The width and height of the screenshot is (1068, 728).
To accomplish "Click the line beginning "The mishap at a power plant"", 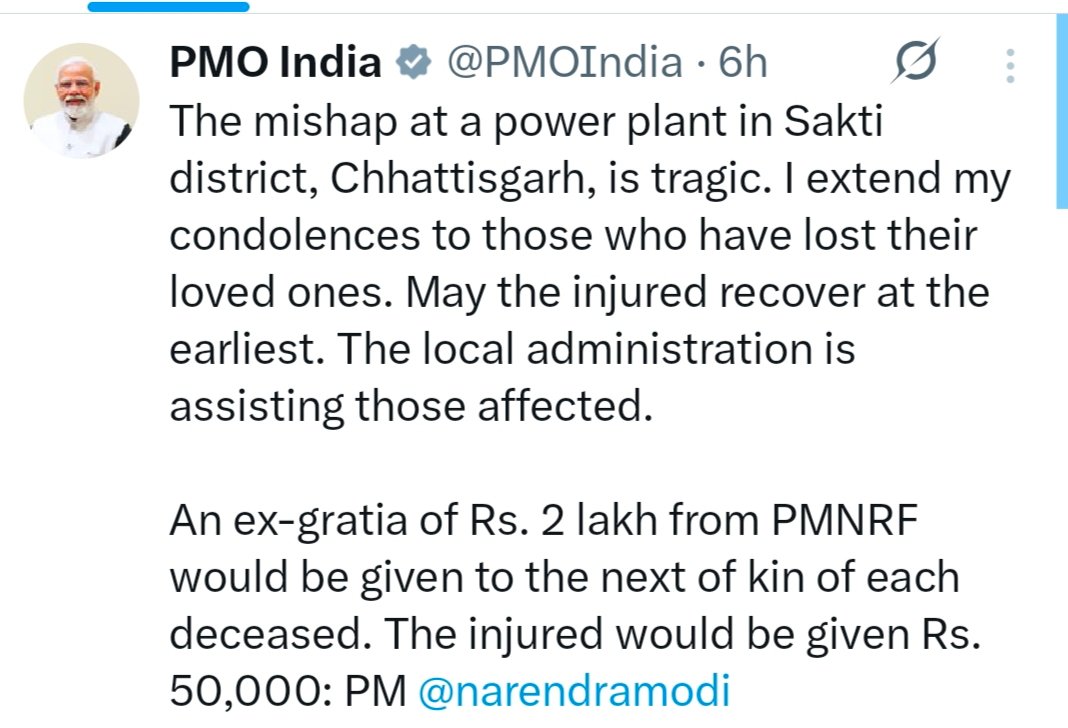I will pyautogui.click(x=529, y=122).
